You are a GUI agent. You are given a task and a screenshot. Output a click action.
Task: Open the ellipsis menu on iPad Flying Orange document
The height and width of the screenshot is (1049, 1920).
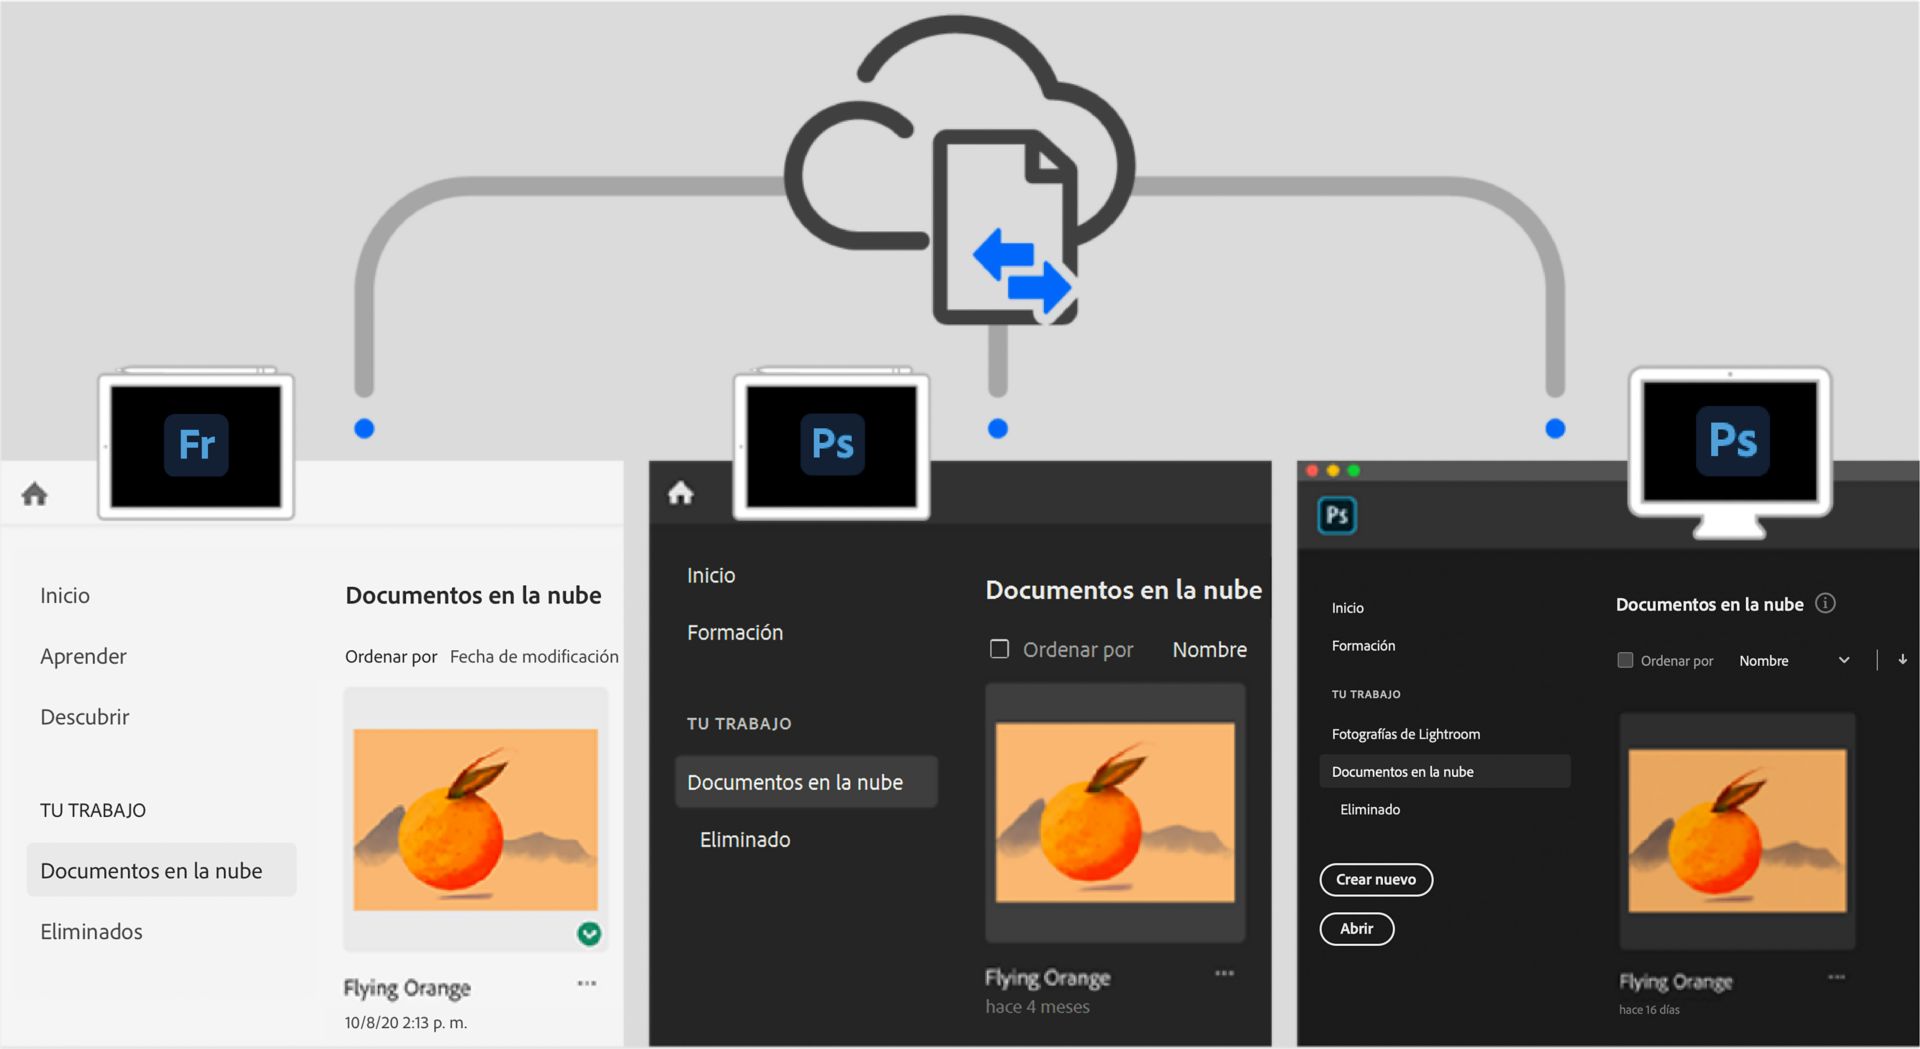click(1224, 973)
